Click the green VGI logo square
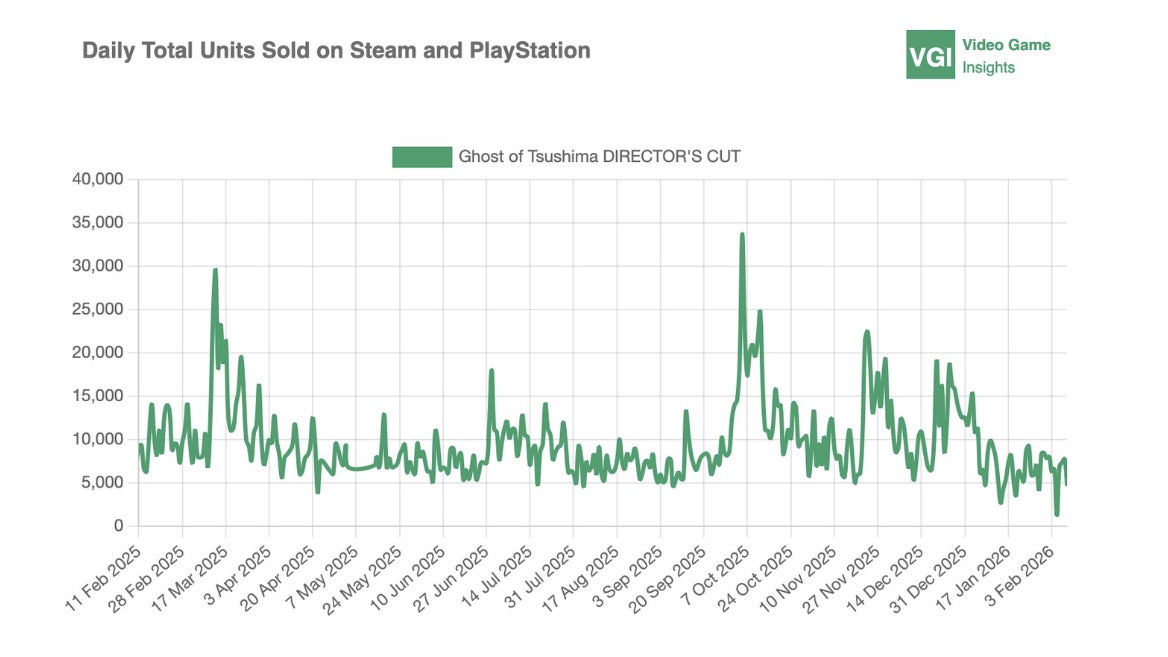Screen dimensions: 1168x657 pos(930,55)
